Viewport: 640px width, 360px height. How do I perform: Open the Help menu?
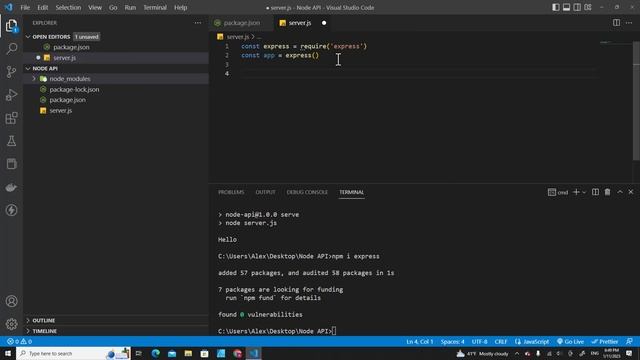coord(180,7)
